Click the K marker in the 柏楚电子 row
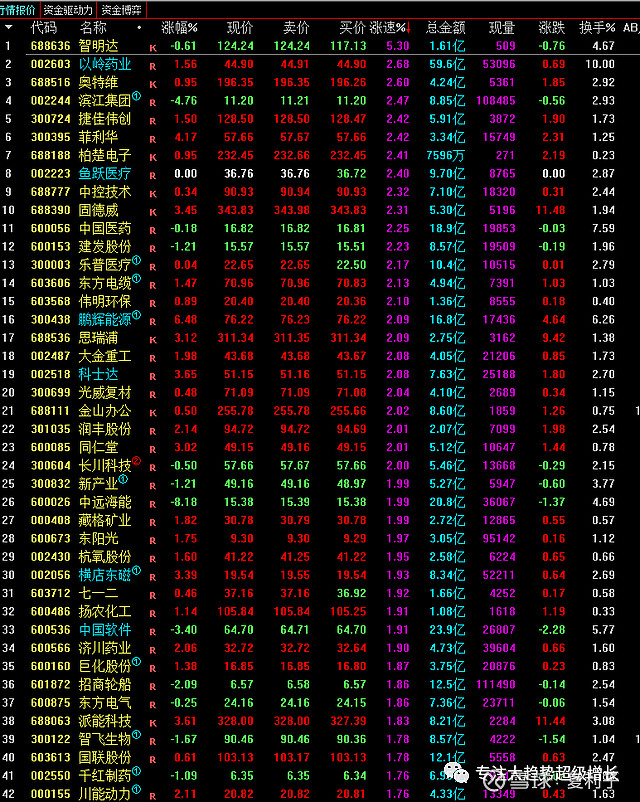 tap(153, 158)
